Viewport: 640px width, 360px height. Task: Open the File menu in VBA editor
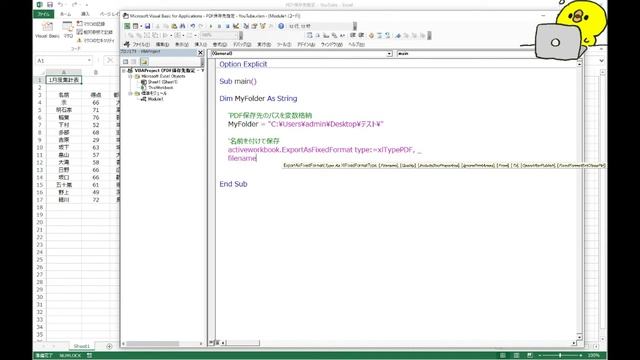click(x=141, y=44)
